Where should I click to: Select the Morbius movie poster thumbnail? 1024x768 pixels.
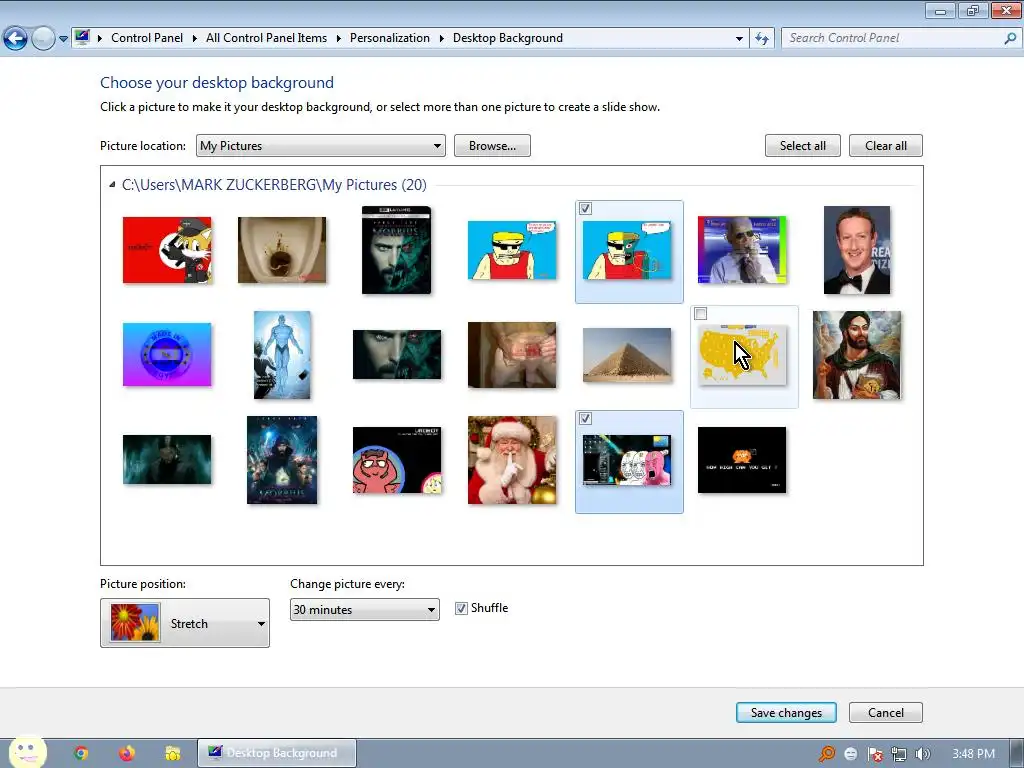(282, 460)
